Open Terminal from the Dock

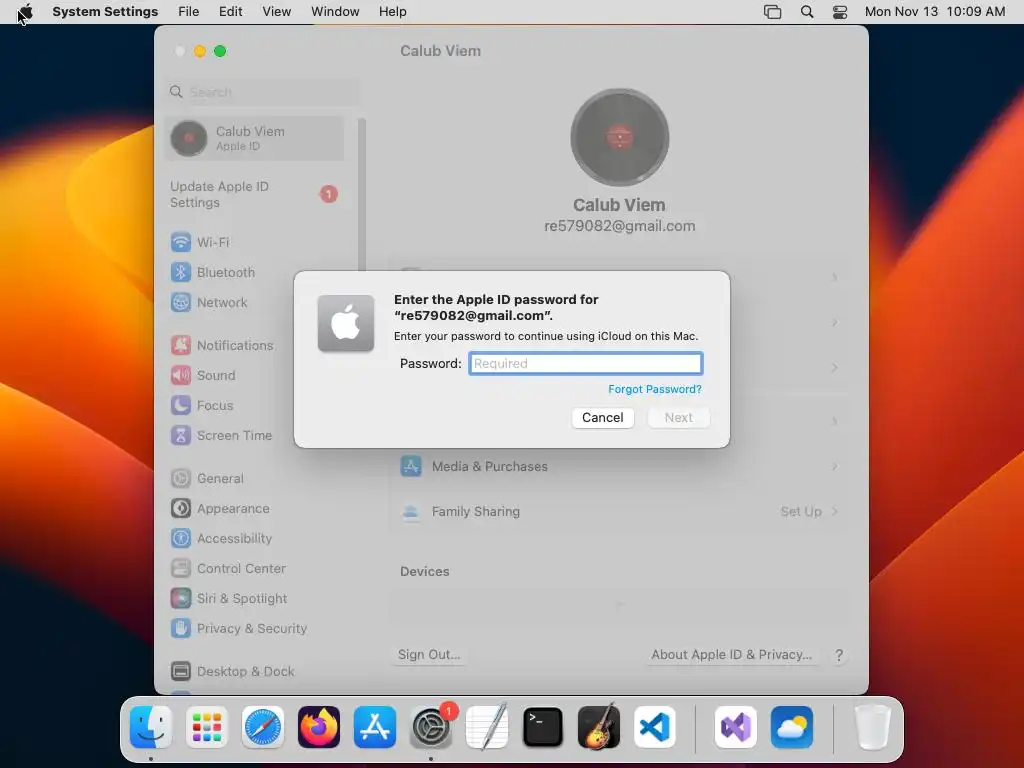[x=543, y=727]
